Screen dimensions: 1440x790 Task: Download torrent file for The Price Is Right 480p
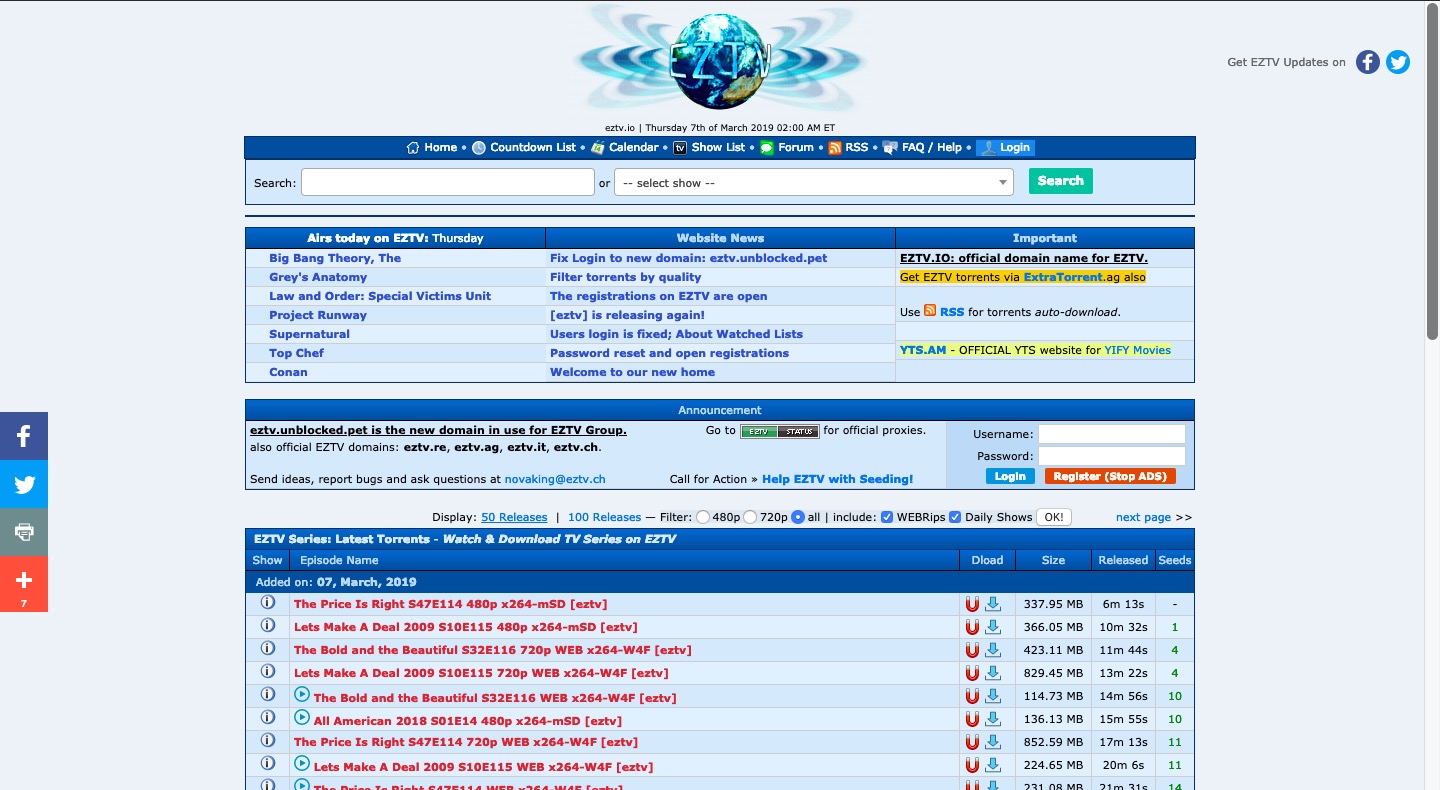993,604
